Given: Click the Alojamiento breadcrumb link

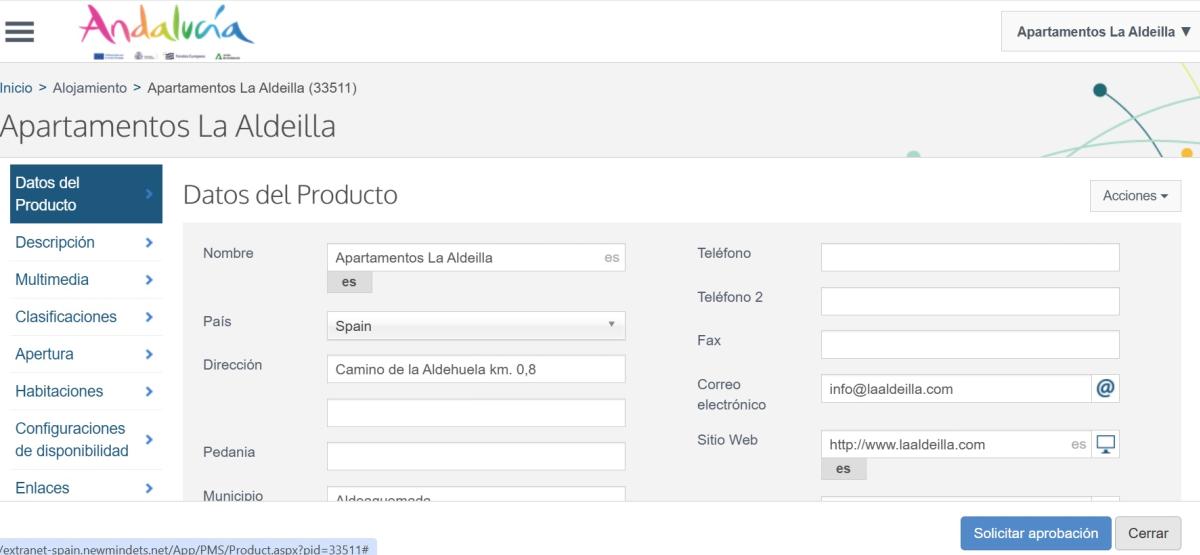Looking at the screenshot, I should click(90, 88).
